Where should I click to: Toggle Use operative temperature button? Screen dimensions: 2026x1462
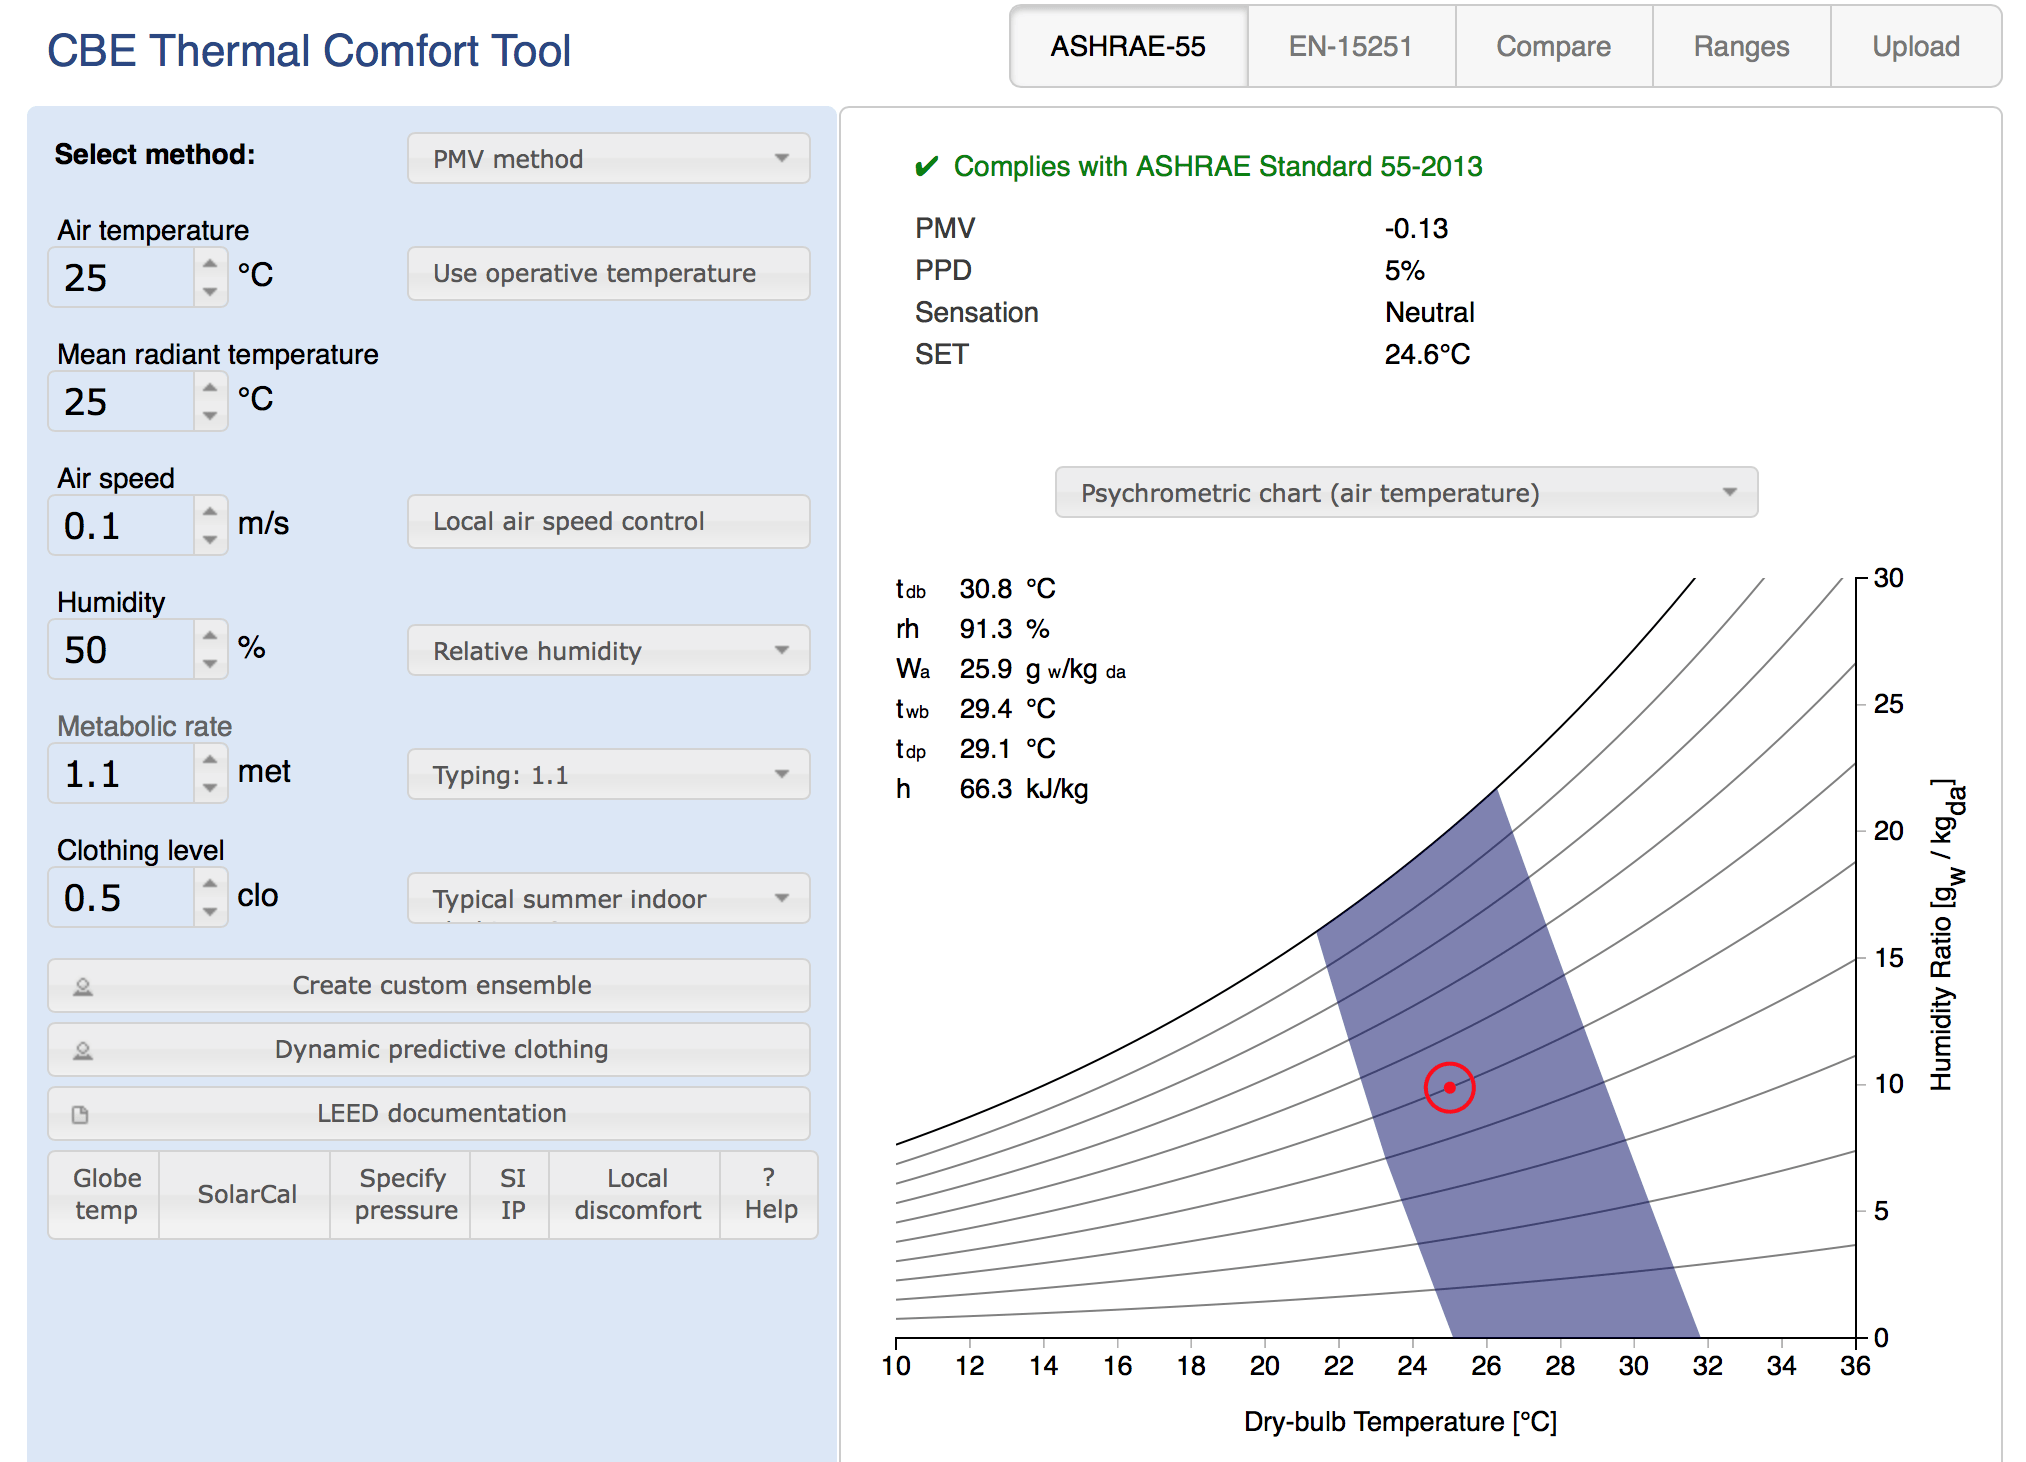[x=608, y=273]
